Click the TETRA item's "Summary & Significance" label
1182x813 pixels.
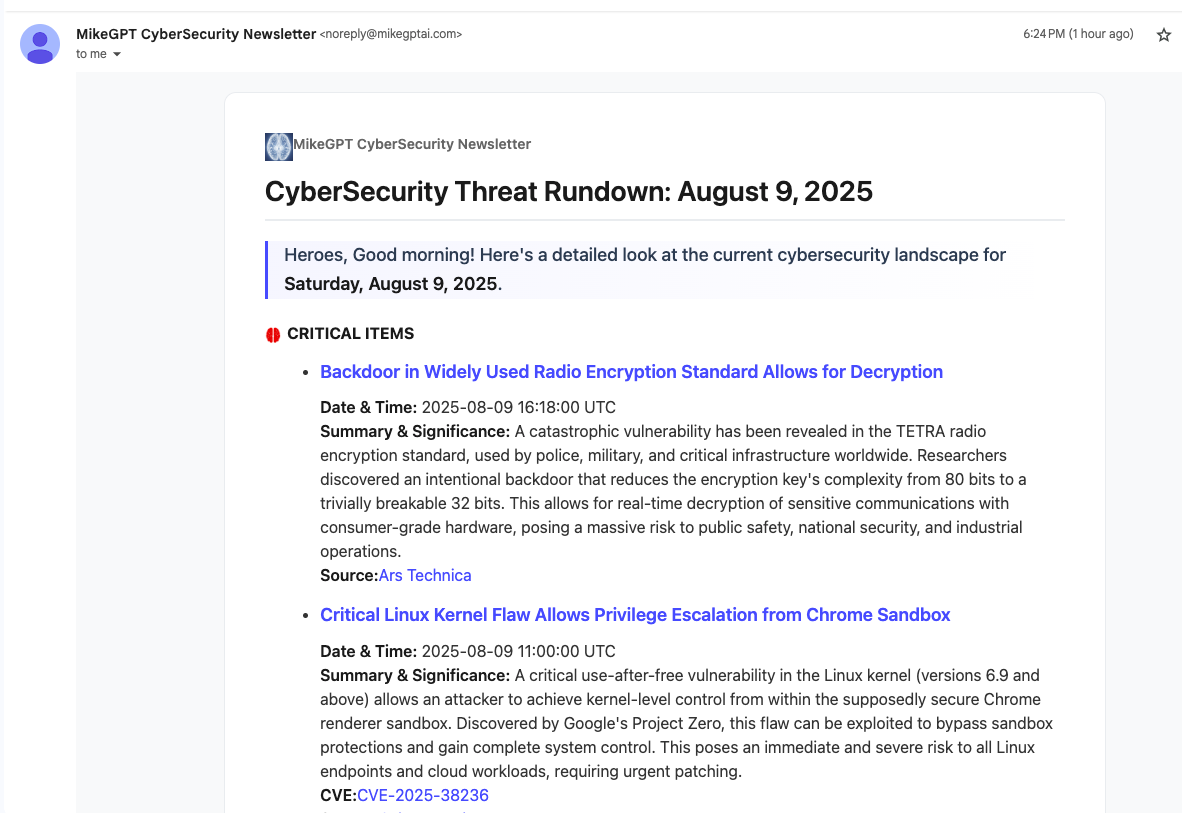click(x=415, y=431)
